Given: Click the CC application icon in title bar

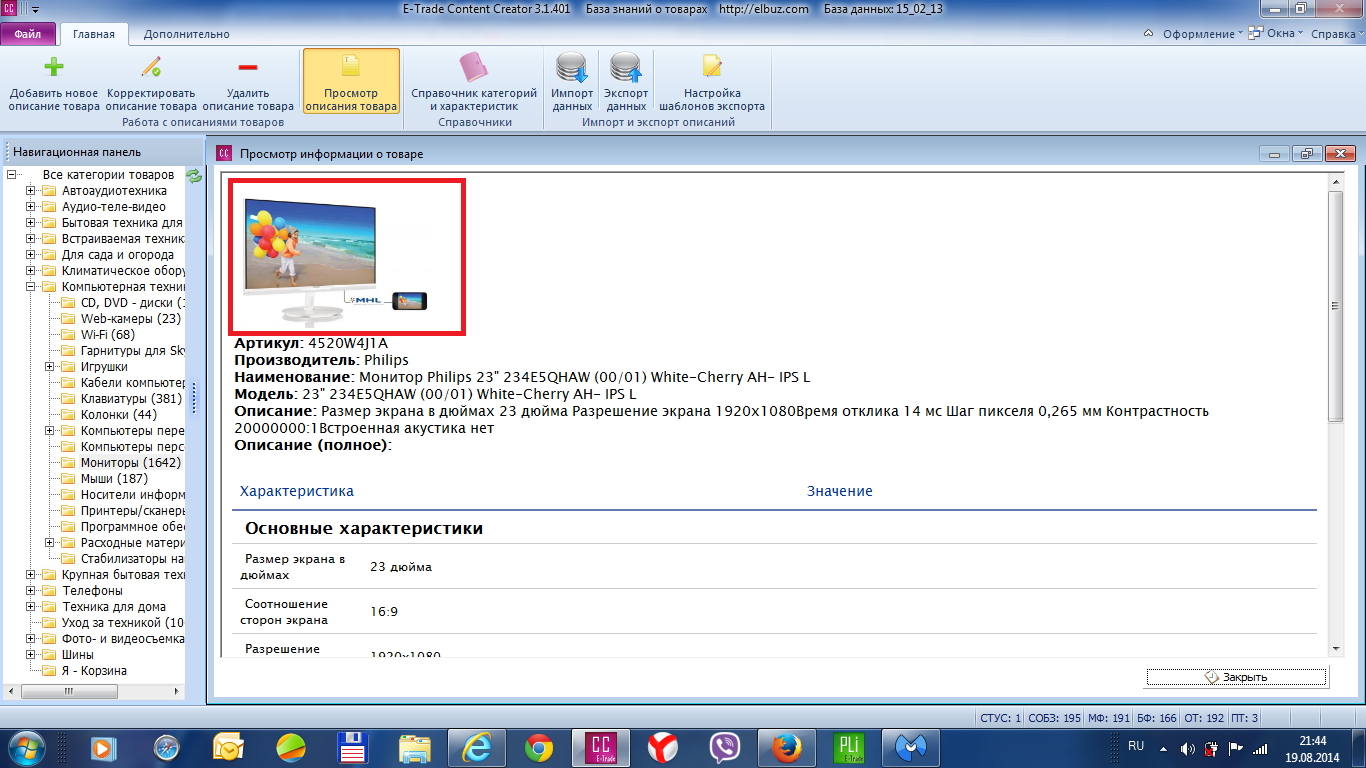Looking at the screenshot, I should (11, 9).
